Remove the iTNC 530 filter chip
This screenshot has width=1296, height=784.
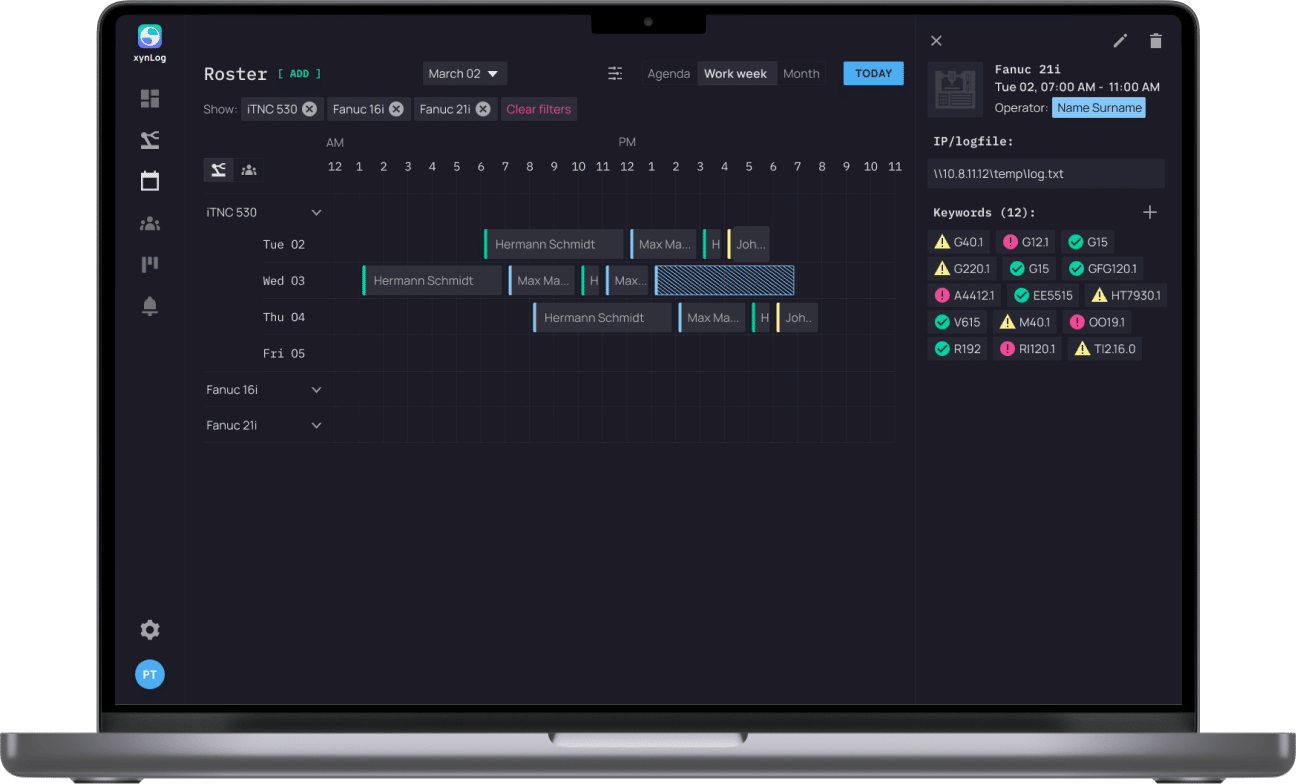click(x=309, y=109)
